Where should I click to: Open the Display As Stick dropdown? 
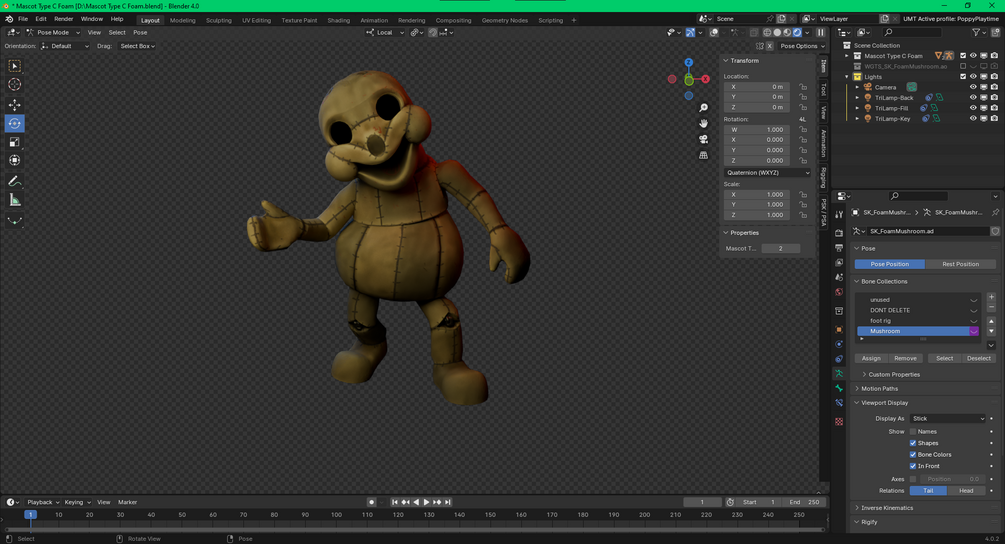coord(947,419)
